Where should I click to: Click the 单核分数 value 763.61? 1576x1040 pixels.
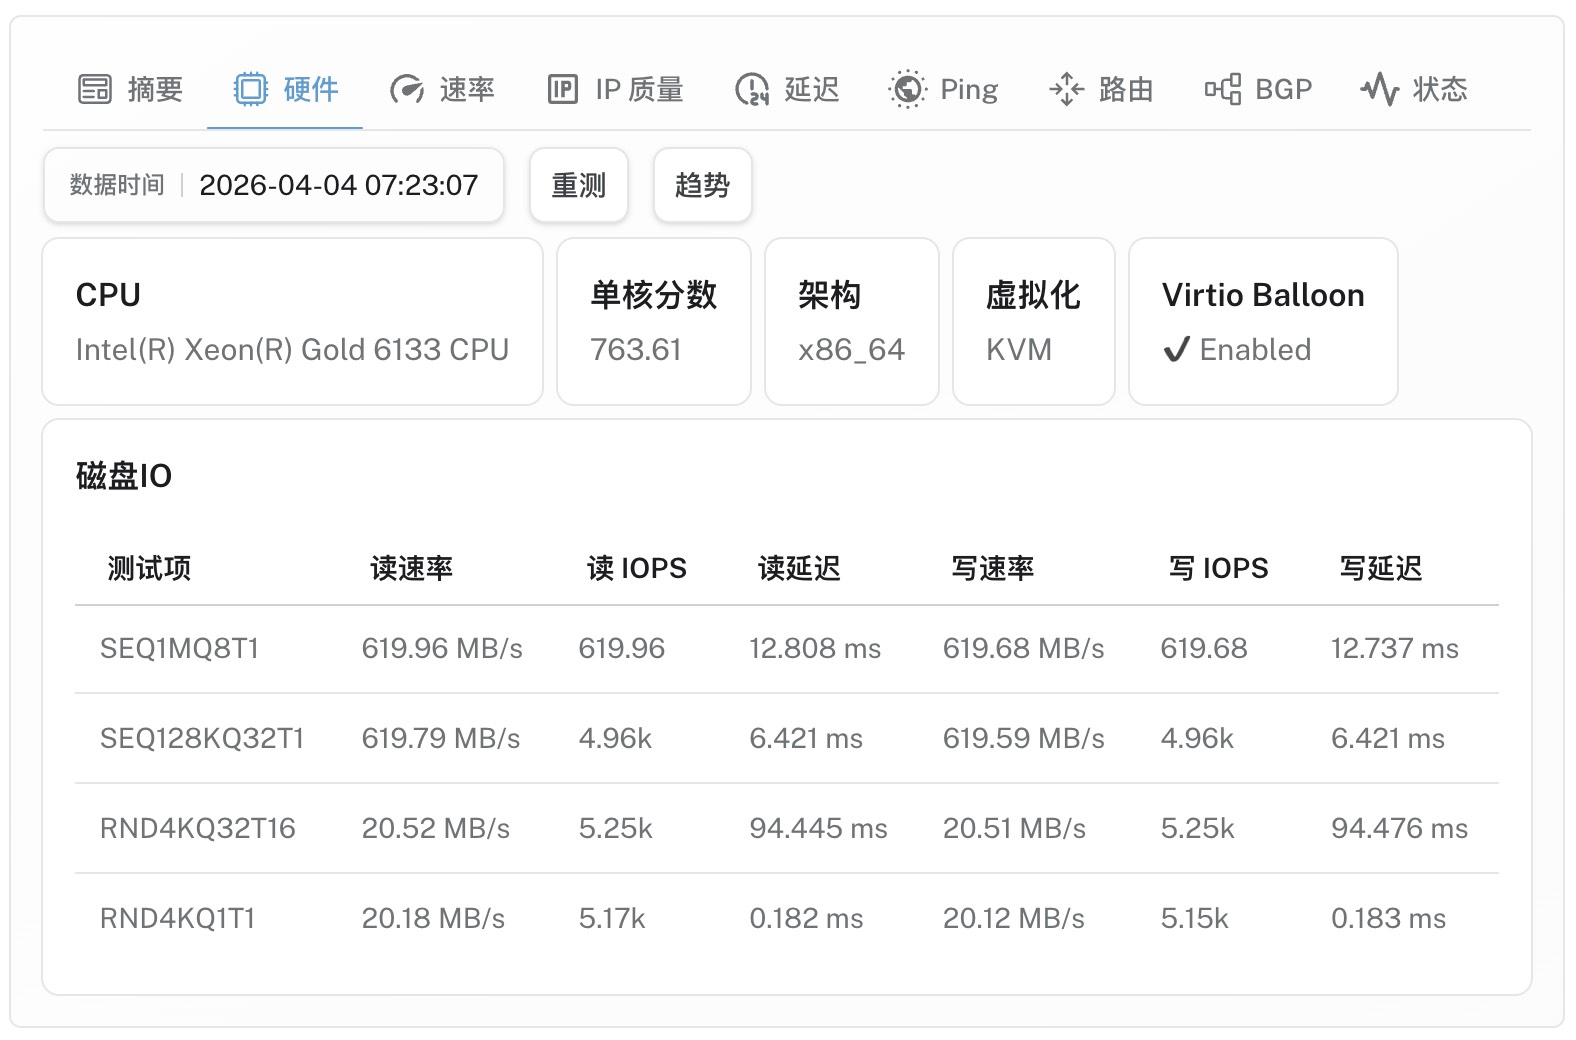tap(636, 349)
